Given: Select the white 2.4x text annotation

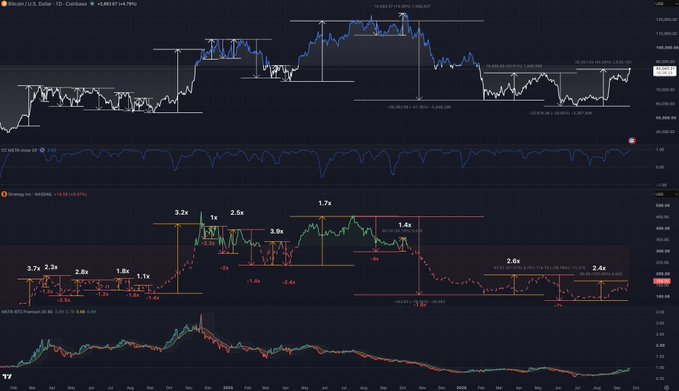Looking at the screenshot, I should (599, 268).
